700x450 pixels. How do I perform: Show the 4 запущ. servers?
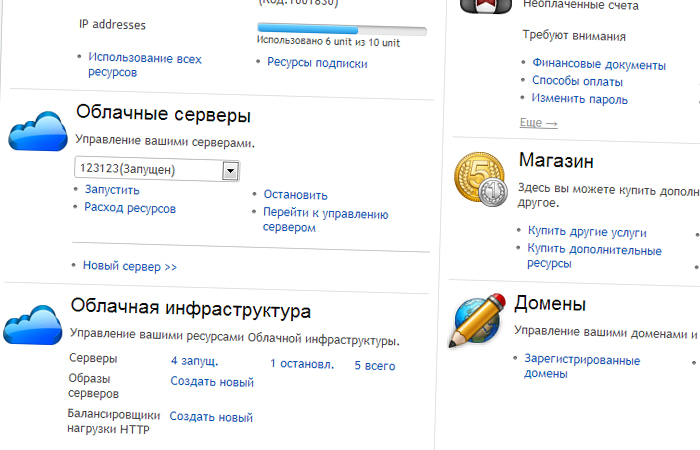[195, 361]
